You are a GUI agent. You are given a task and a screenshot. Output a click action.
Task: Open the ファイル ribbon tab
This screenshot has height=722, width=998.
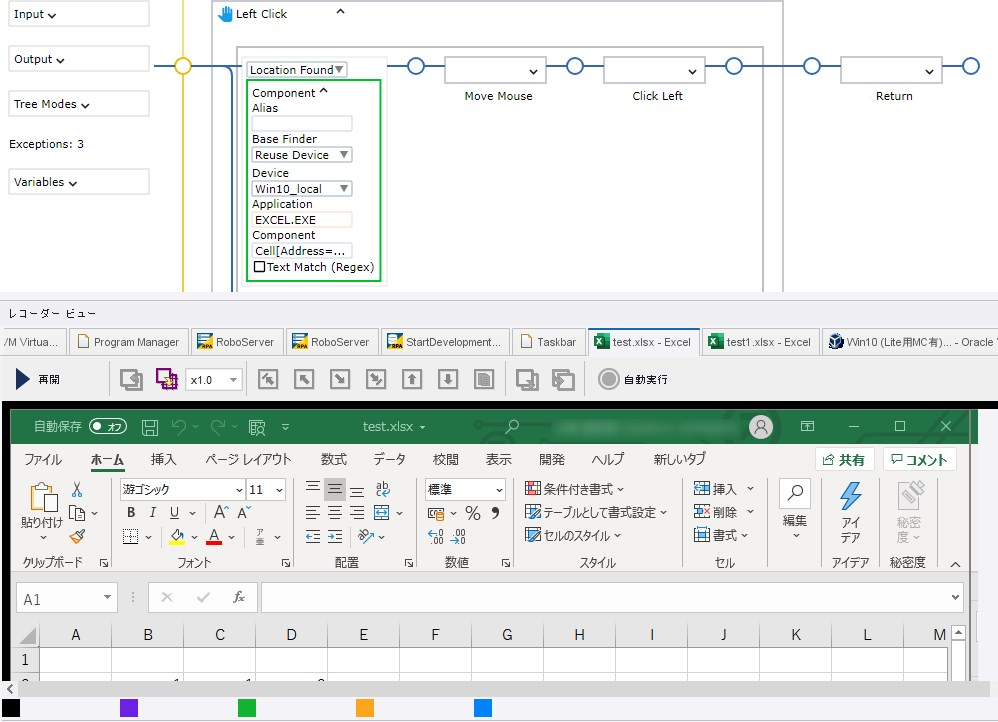coord(43,459)
